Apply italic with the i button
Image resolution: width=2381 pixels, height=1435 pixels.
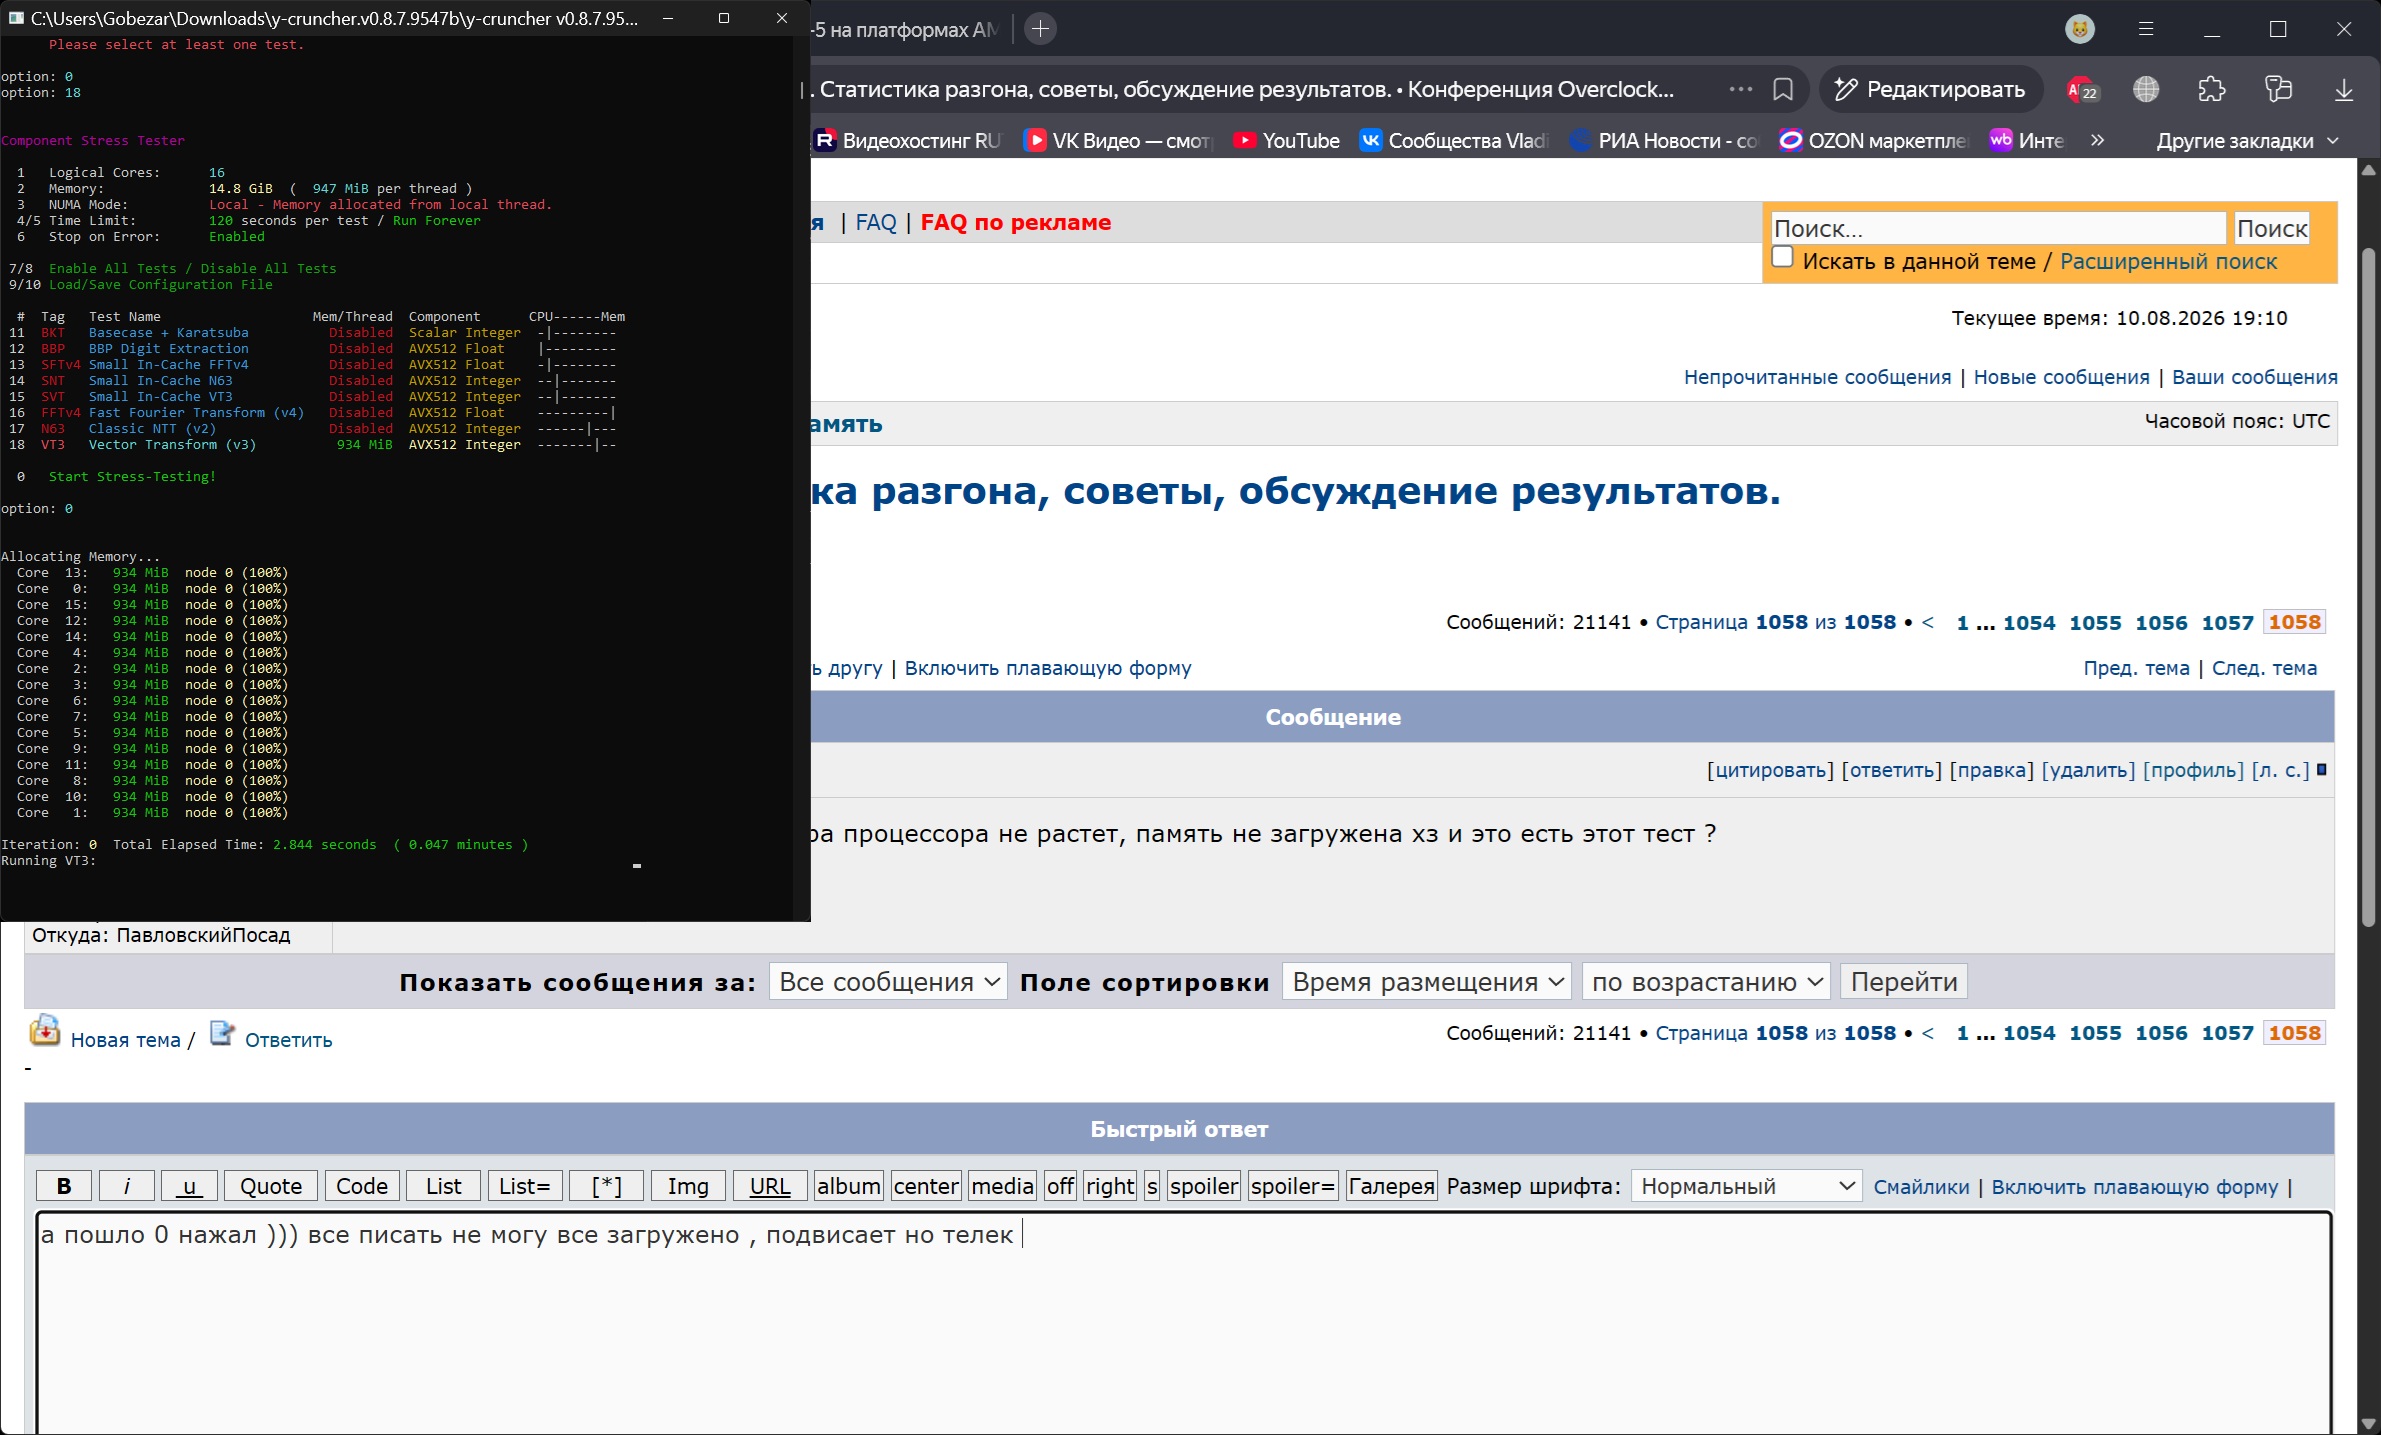click(x=126, y=1186)
